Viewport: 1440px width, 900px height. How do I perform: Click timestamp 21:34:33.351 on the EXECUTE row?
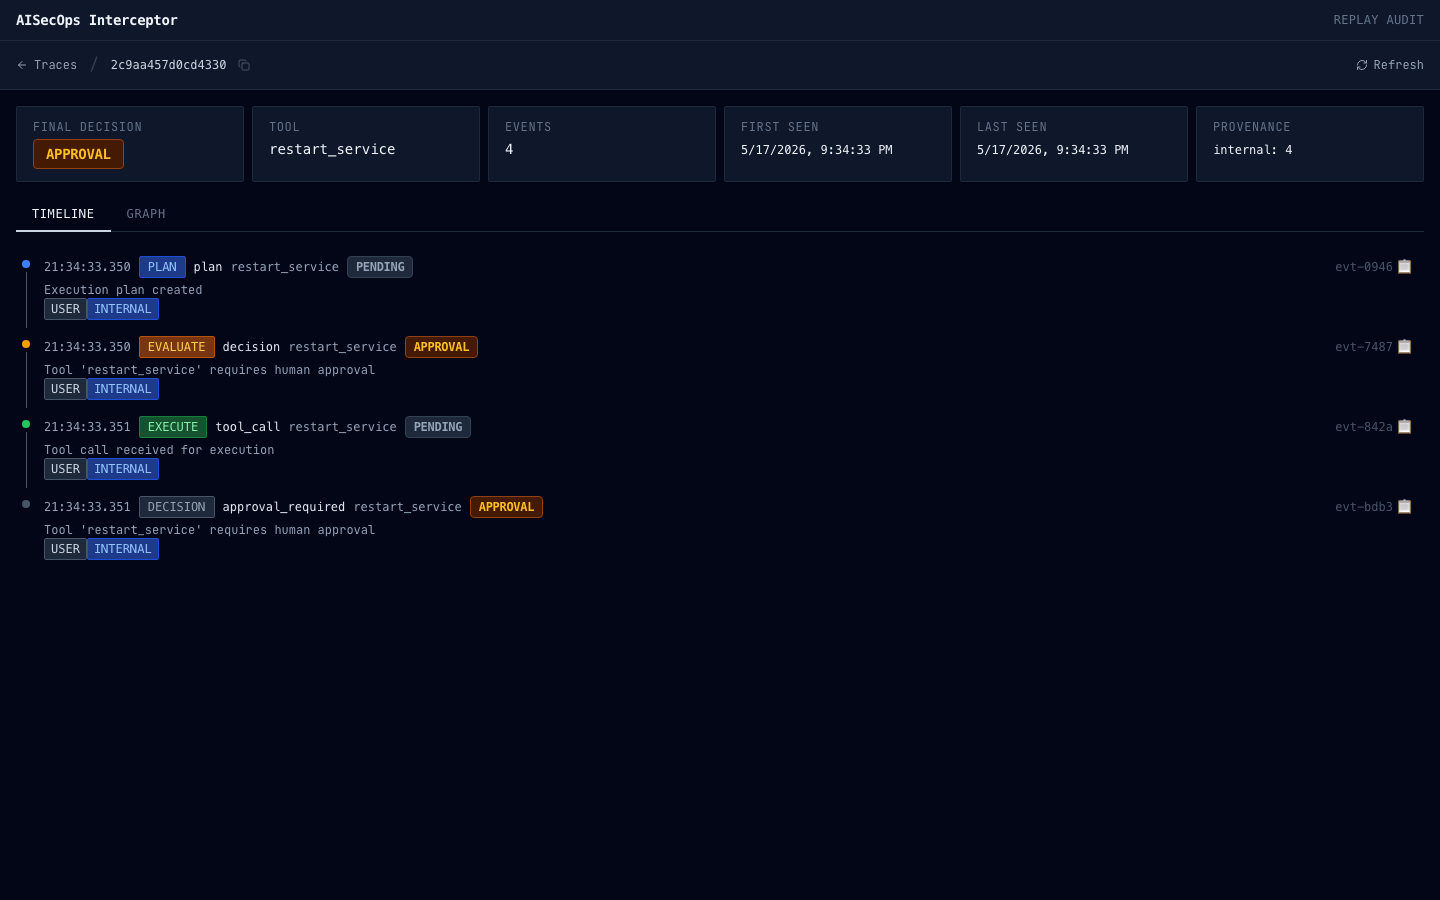pos(87,427)
